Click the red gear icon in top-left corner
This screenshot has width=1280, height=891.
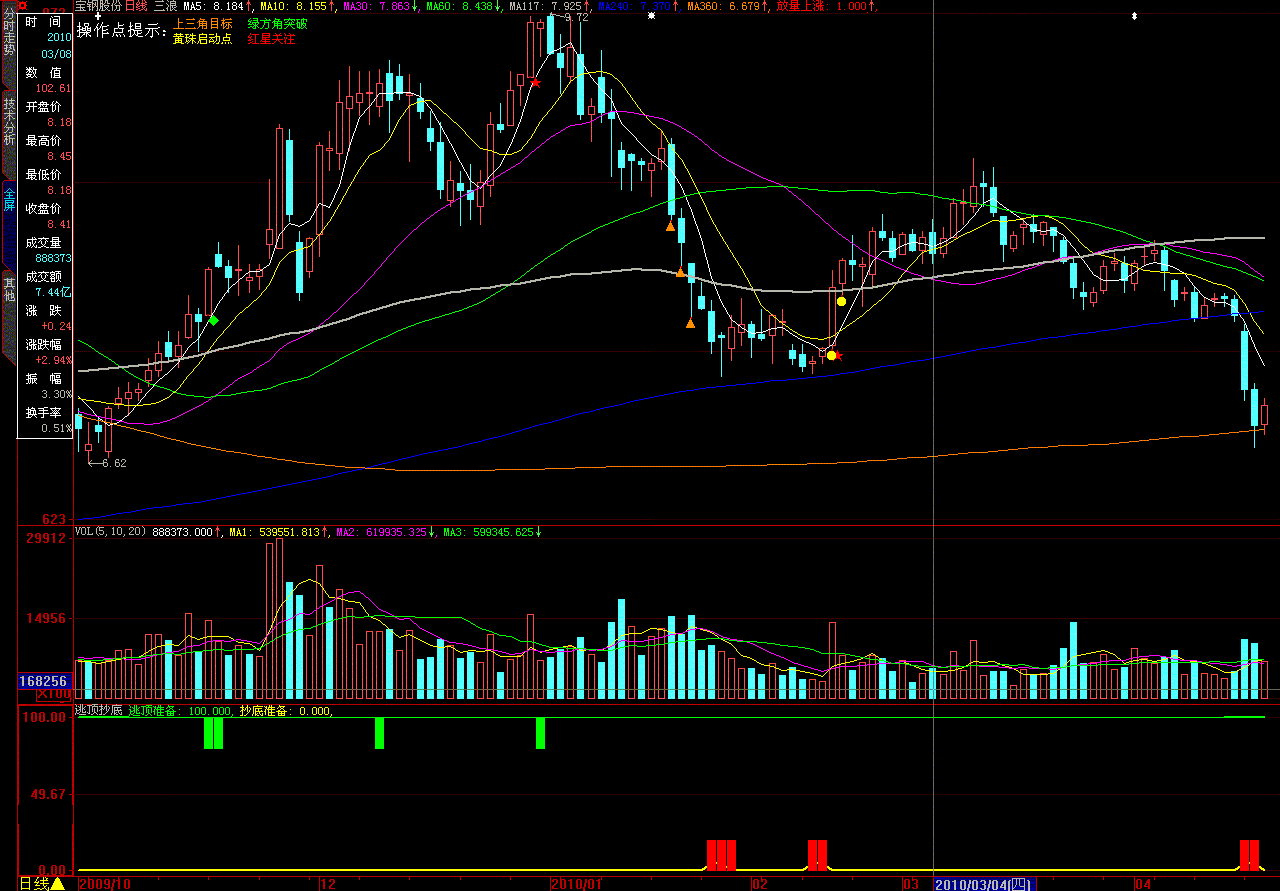click(x=22, y=6)
